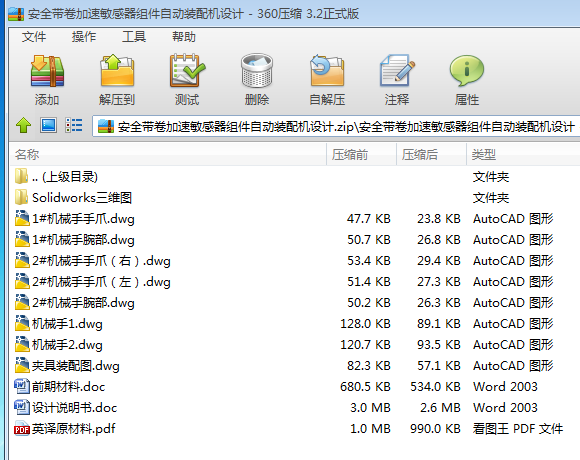Open the 操作 menu

point(84,37)
